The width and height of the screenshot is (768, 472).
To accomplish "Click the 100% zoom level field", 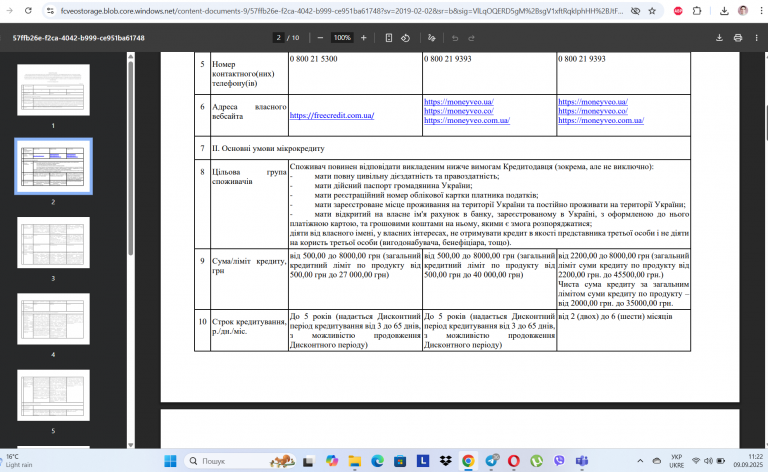I will [342, 38].
